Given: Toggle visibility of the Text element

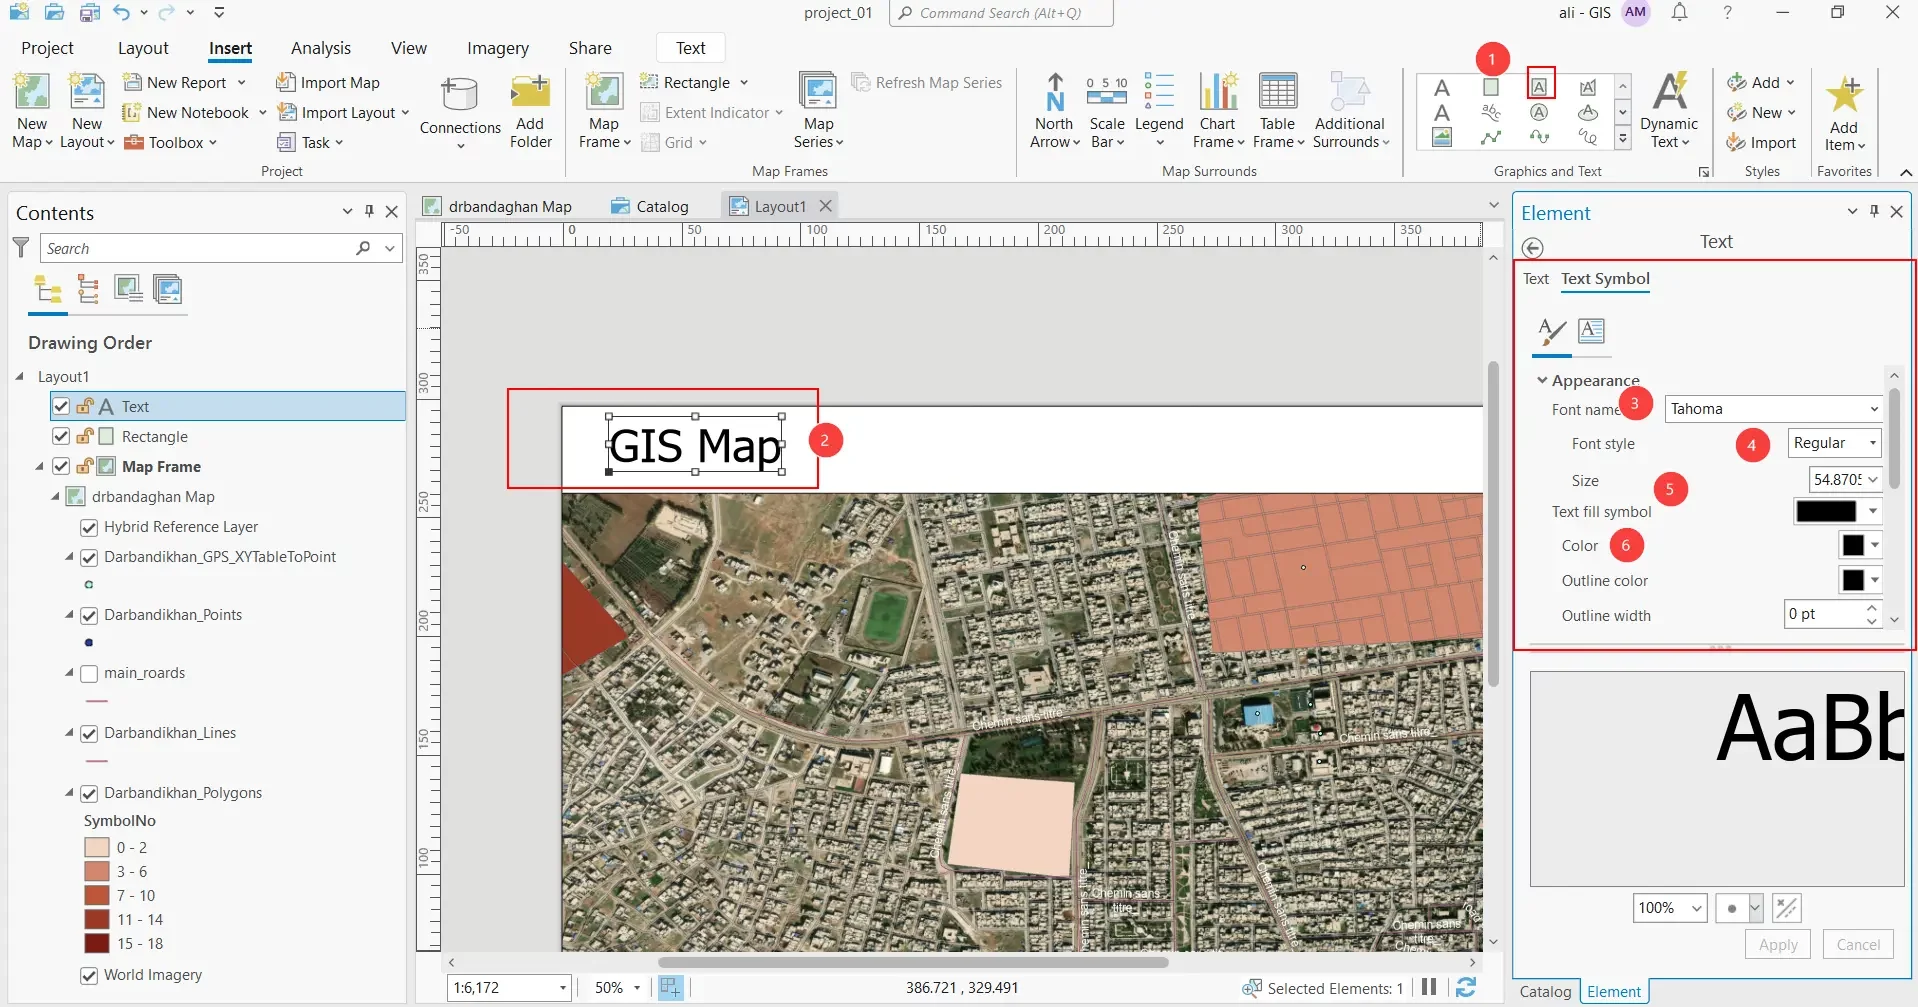Looking at the screenshot, I should pyautogui.click(x=61, y=406).
